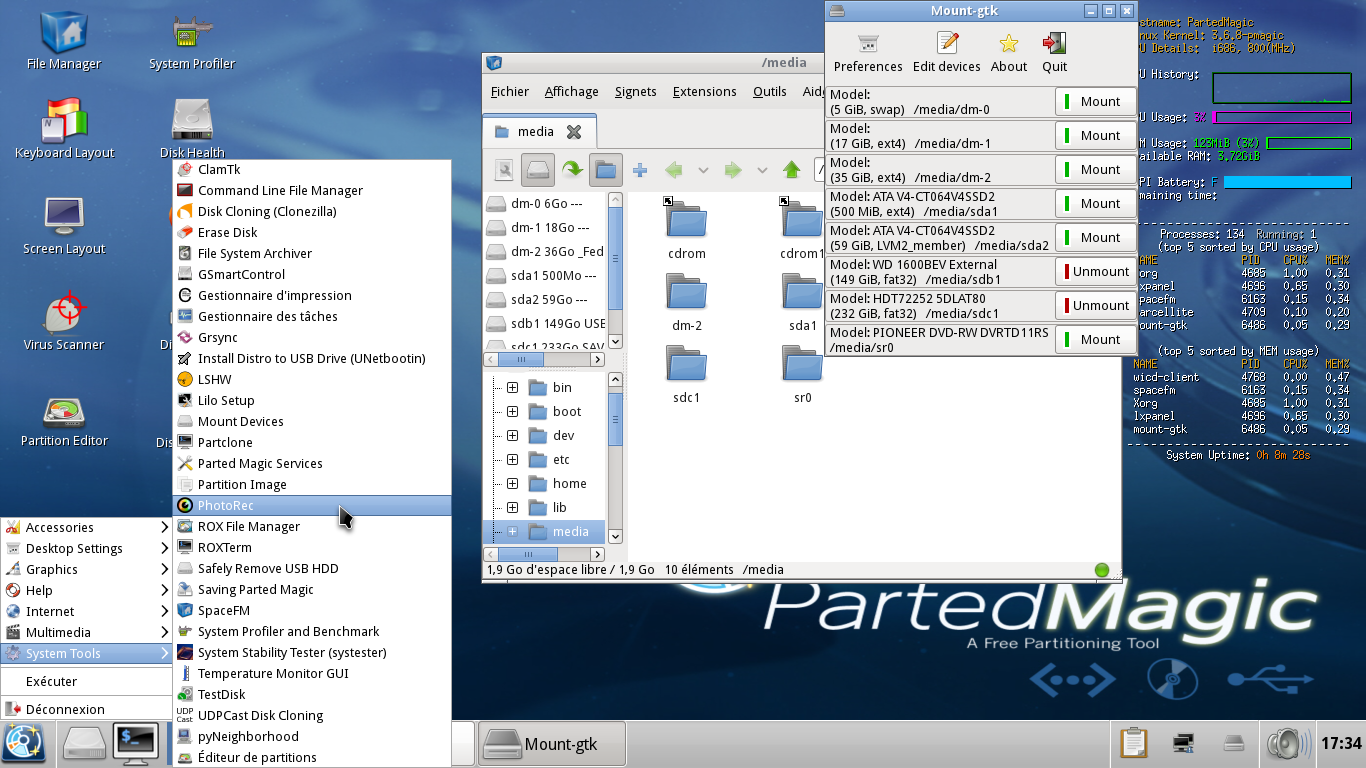Viewport: 1366px width, 768px height.
Task: Expand the boot folder in the tree
Action: [512, 411]
